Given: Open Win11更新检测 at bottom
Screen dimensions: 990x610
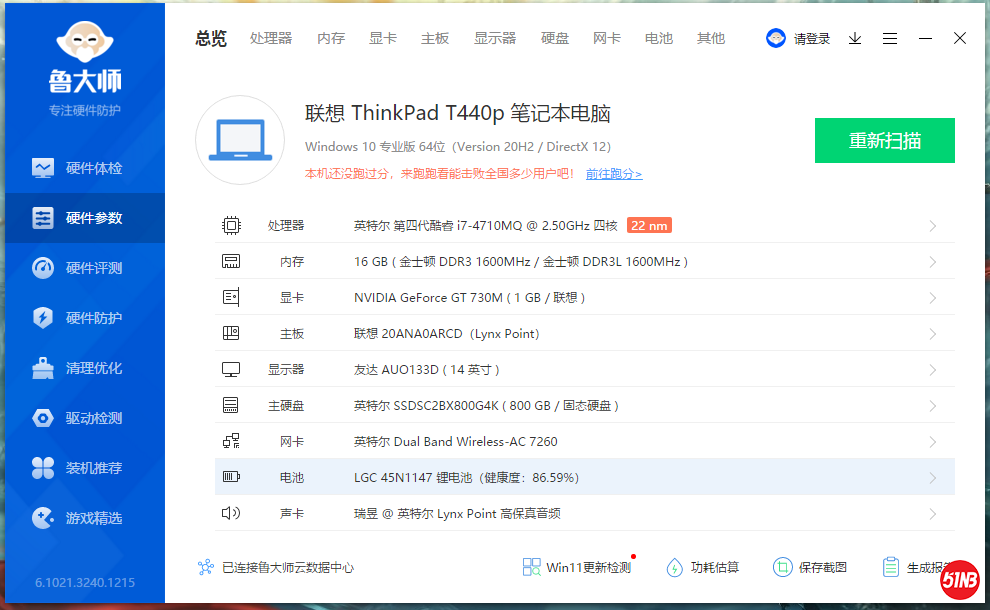Looking at the screenshot, I should coord(577,567).
